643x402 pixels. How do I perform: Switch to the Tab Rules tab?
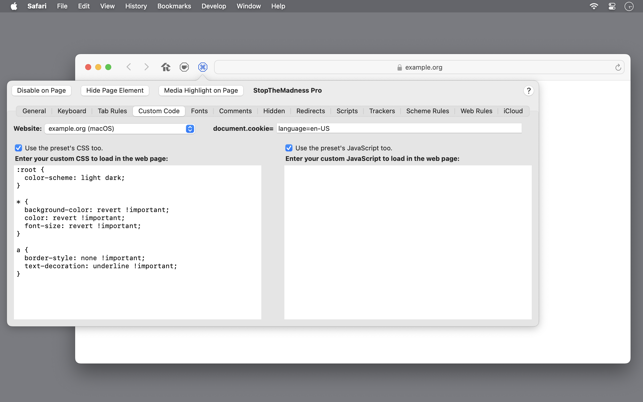tap(112, 111)
